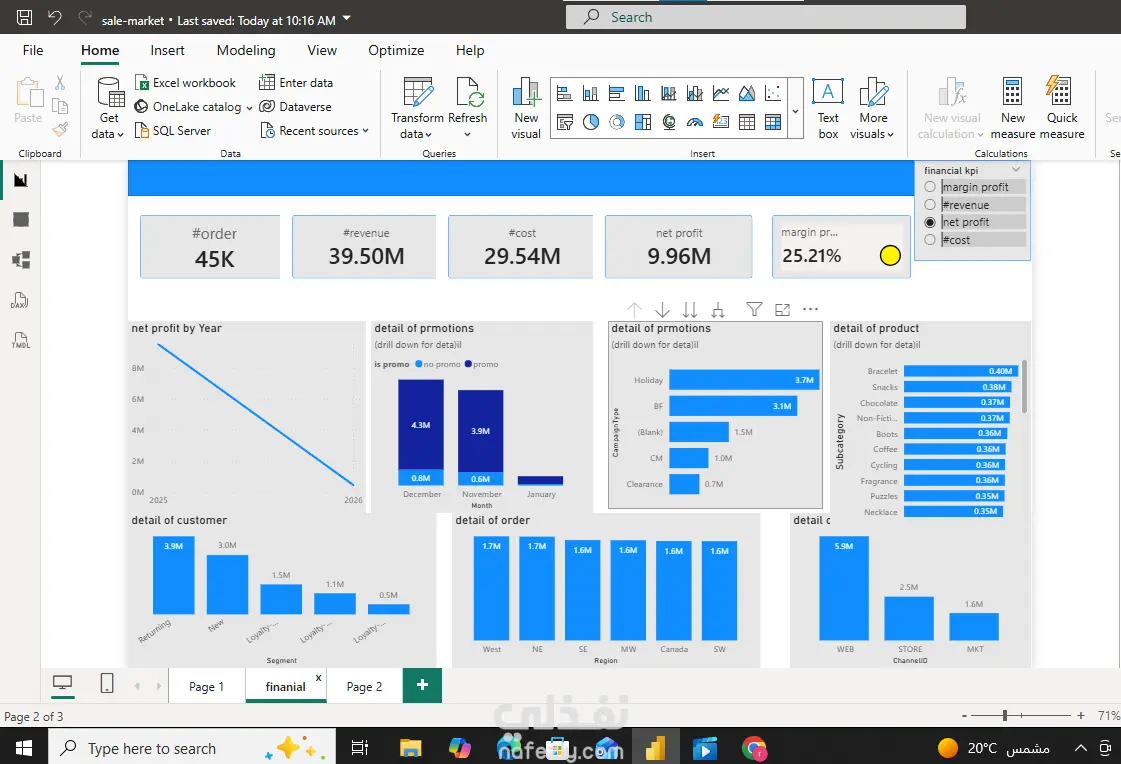Insert a clustered column chart visual
The height and width of the screenshot is (764, 1121).
[643, 93]
